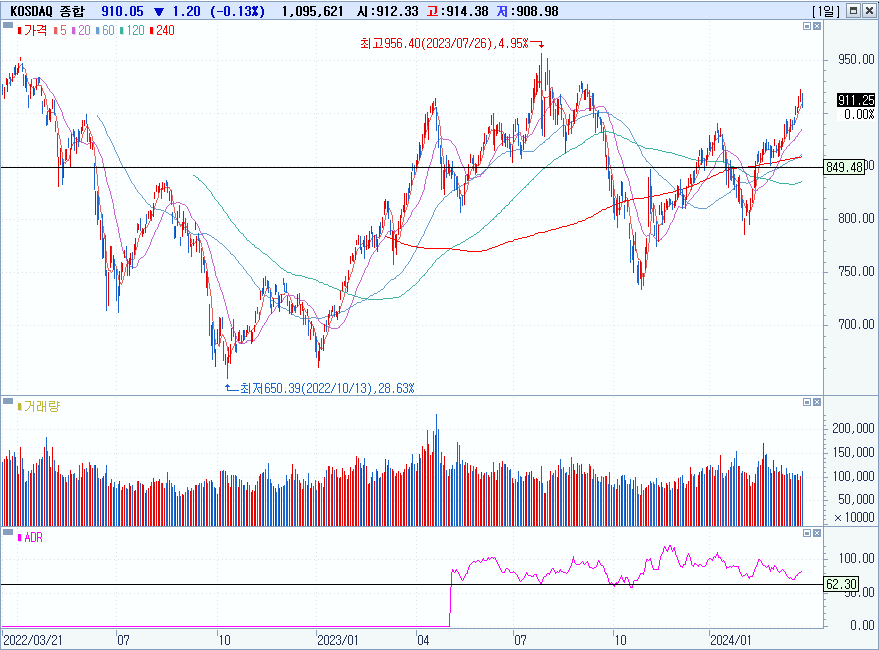The width and height of the screenshot is (879, 650).
Task: Click the down-triangle price change indicator
Action: 159,12
